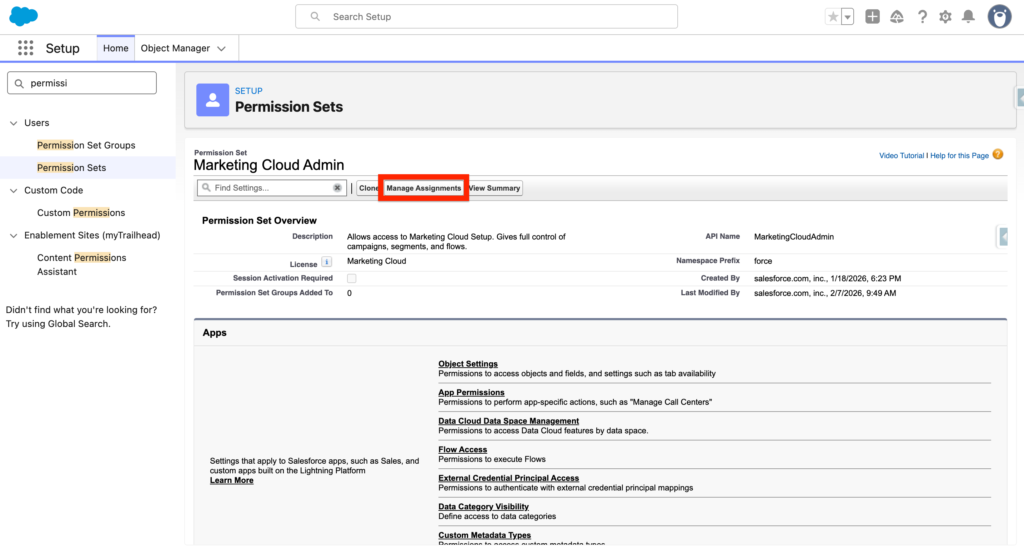Collapse the Users section in sidebar

coord(14,123)
